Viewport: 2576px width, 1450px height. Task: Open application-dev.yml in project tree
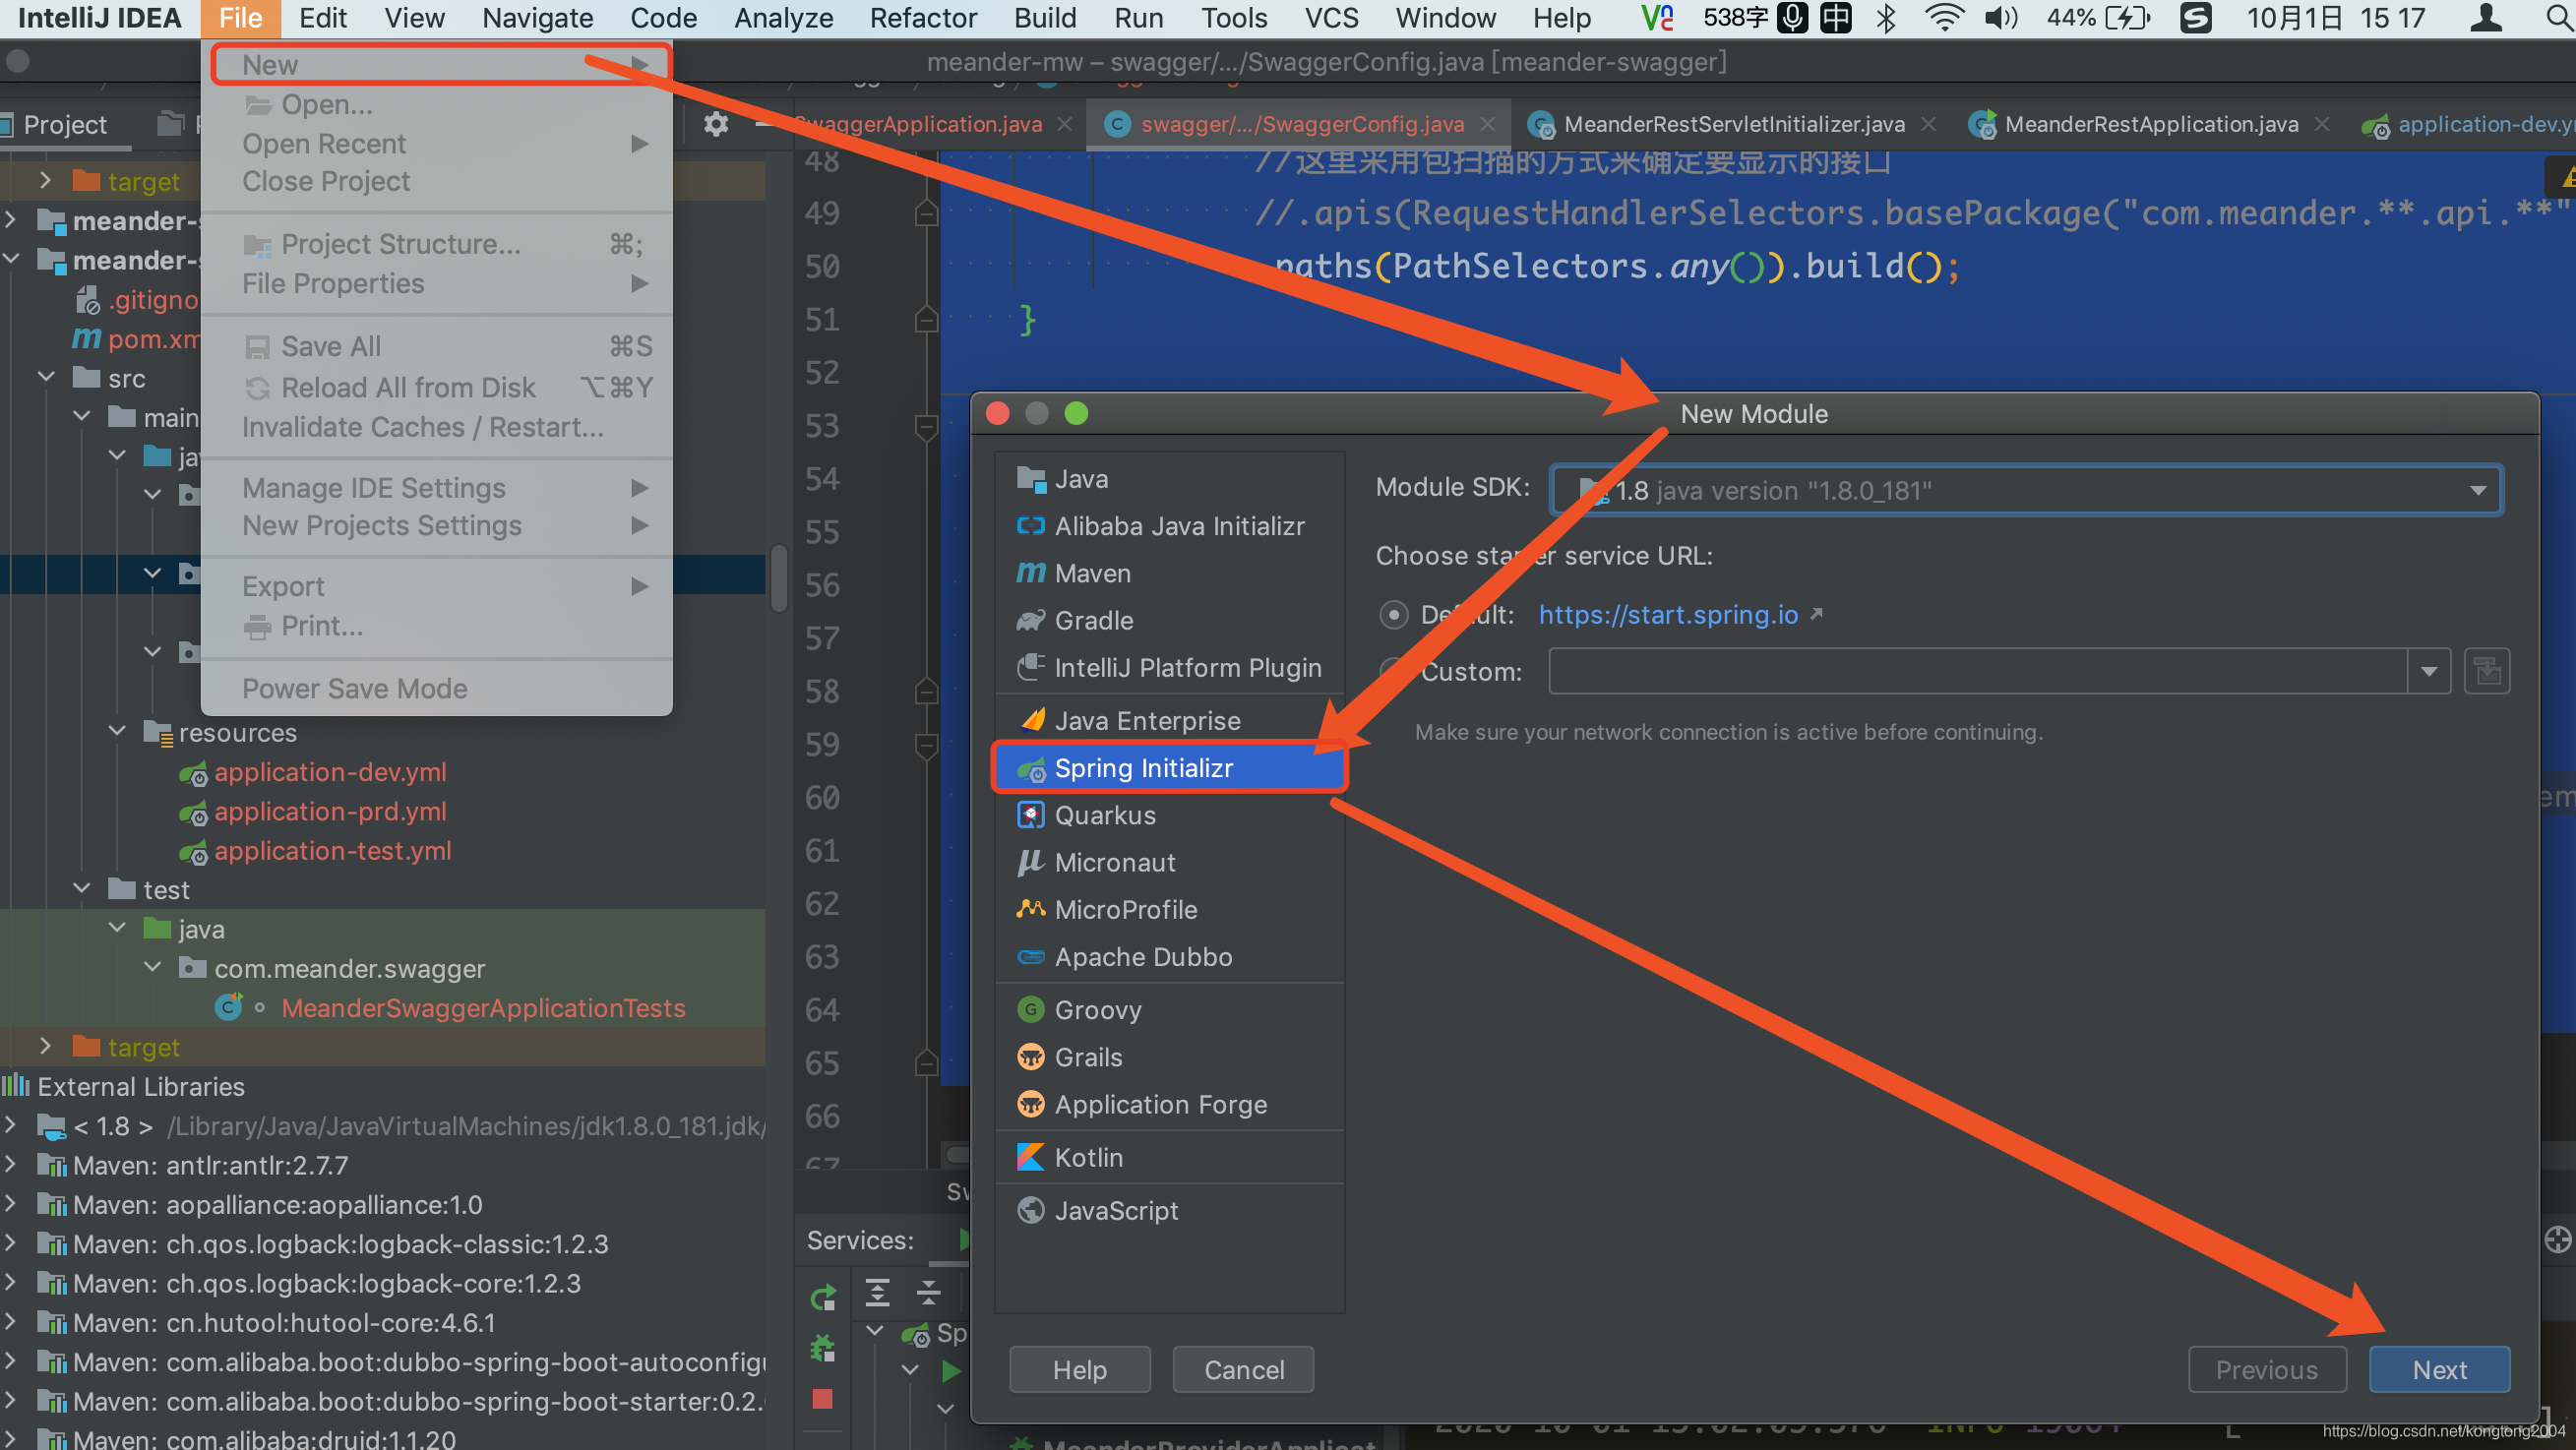pos(330,772)
